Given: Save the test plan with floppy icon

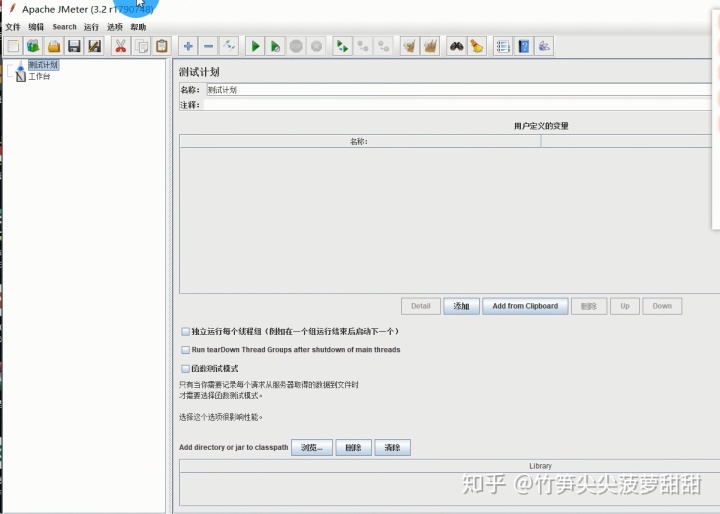Looking at the screenshot, I should click(x=74, y=46).
